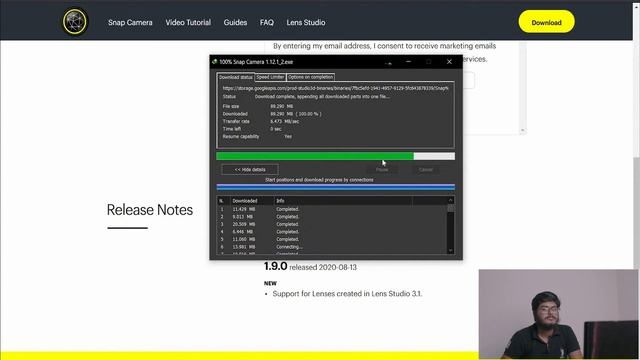Open the Options on completion tab
This screenshot has width=640, height=360.
[310, 77]
